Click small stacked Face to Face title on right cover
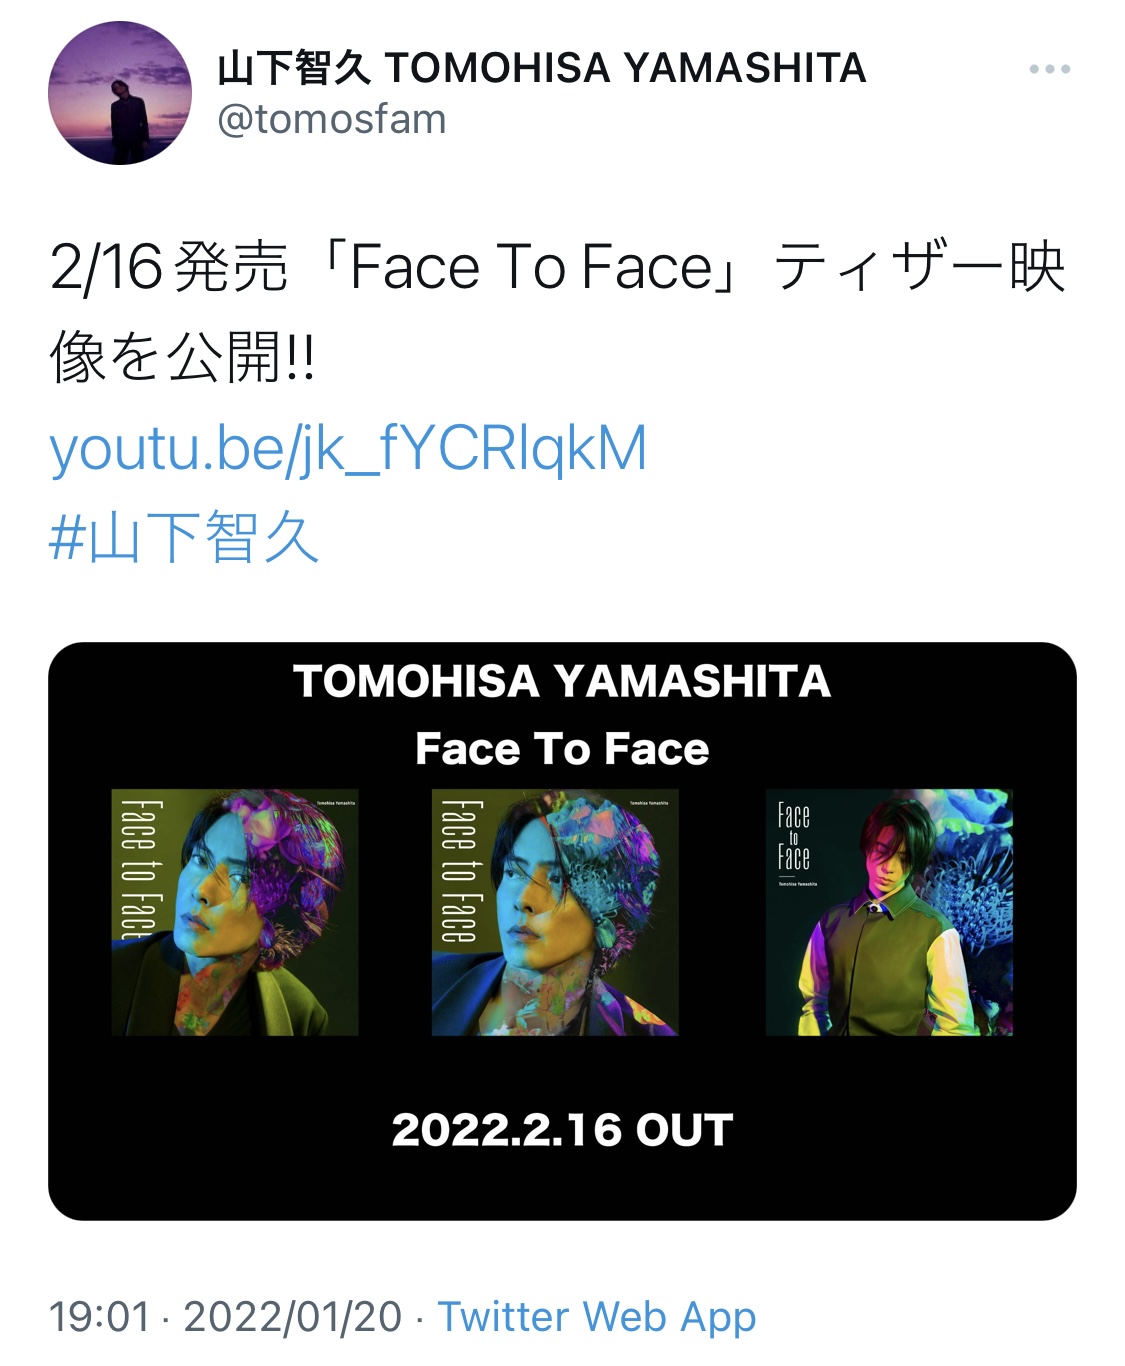1125x1366 pixels. [x=794, y=837]
